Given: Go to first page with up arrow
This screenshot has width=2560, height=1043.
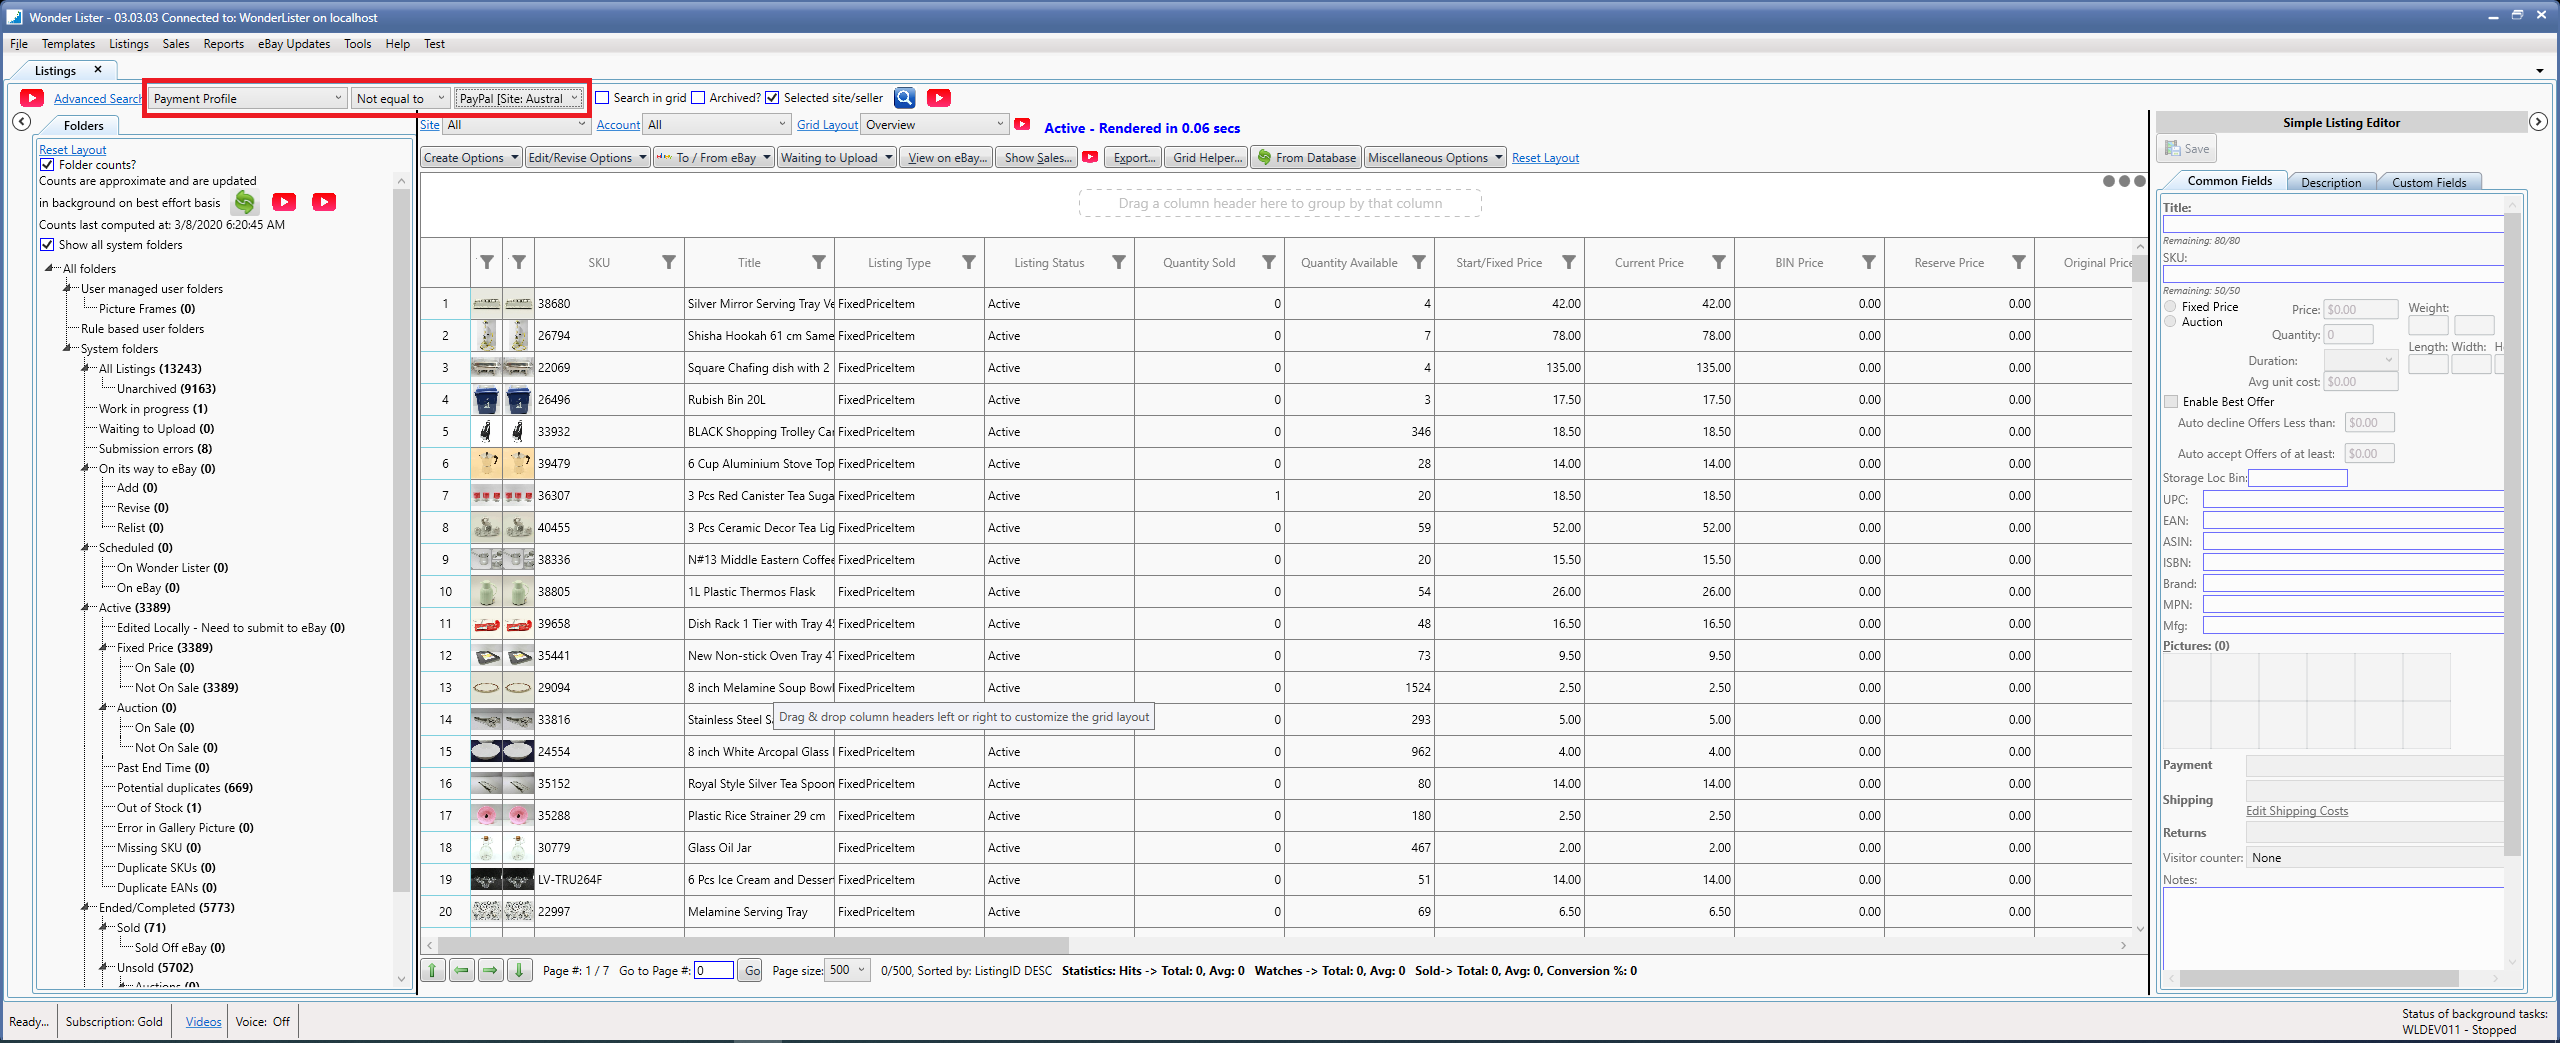Looking at the screenshot, I should click(433, 970).
